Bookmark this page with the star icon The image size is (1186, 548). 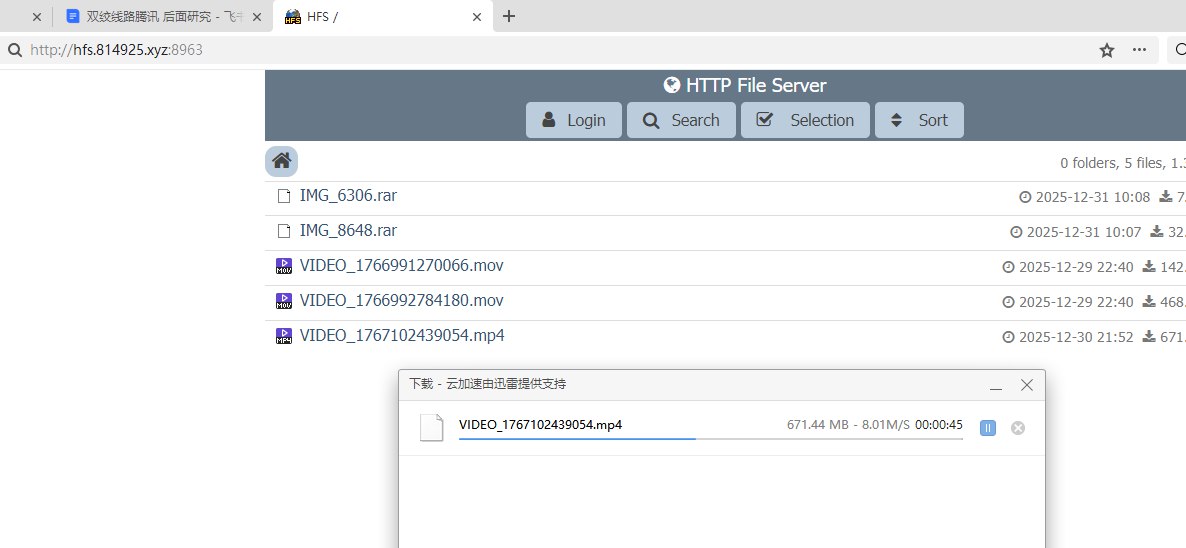coord(1107,50)
